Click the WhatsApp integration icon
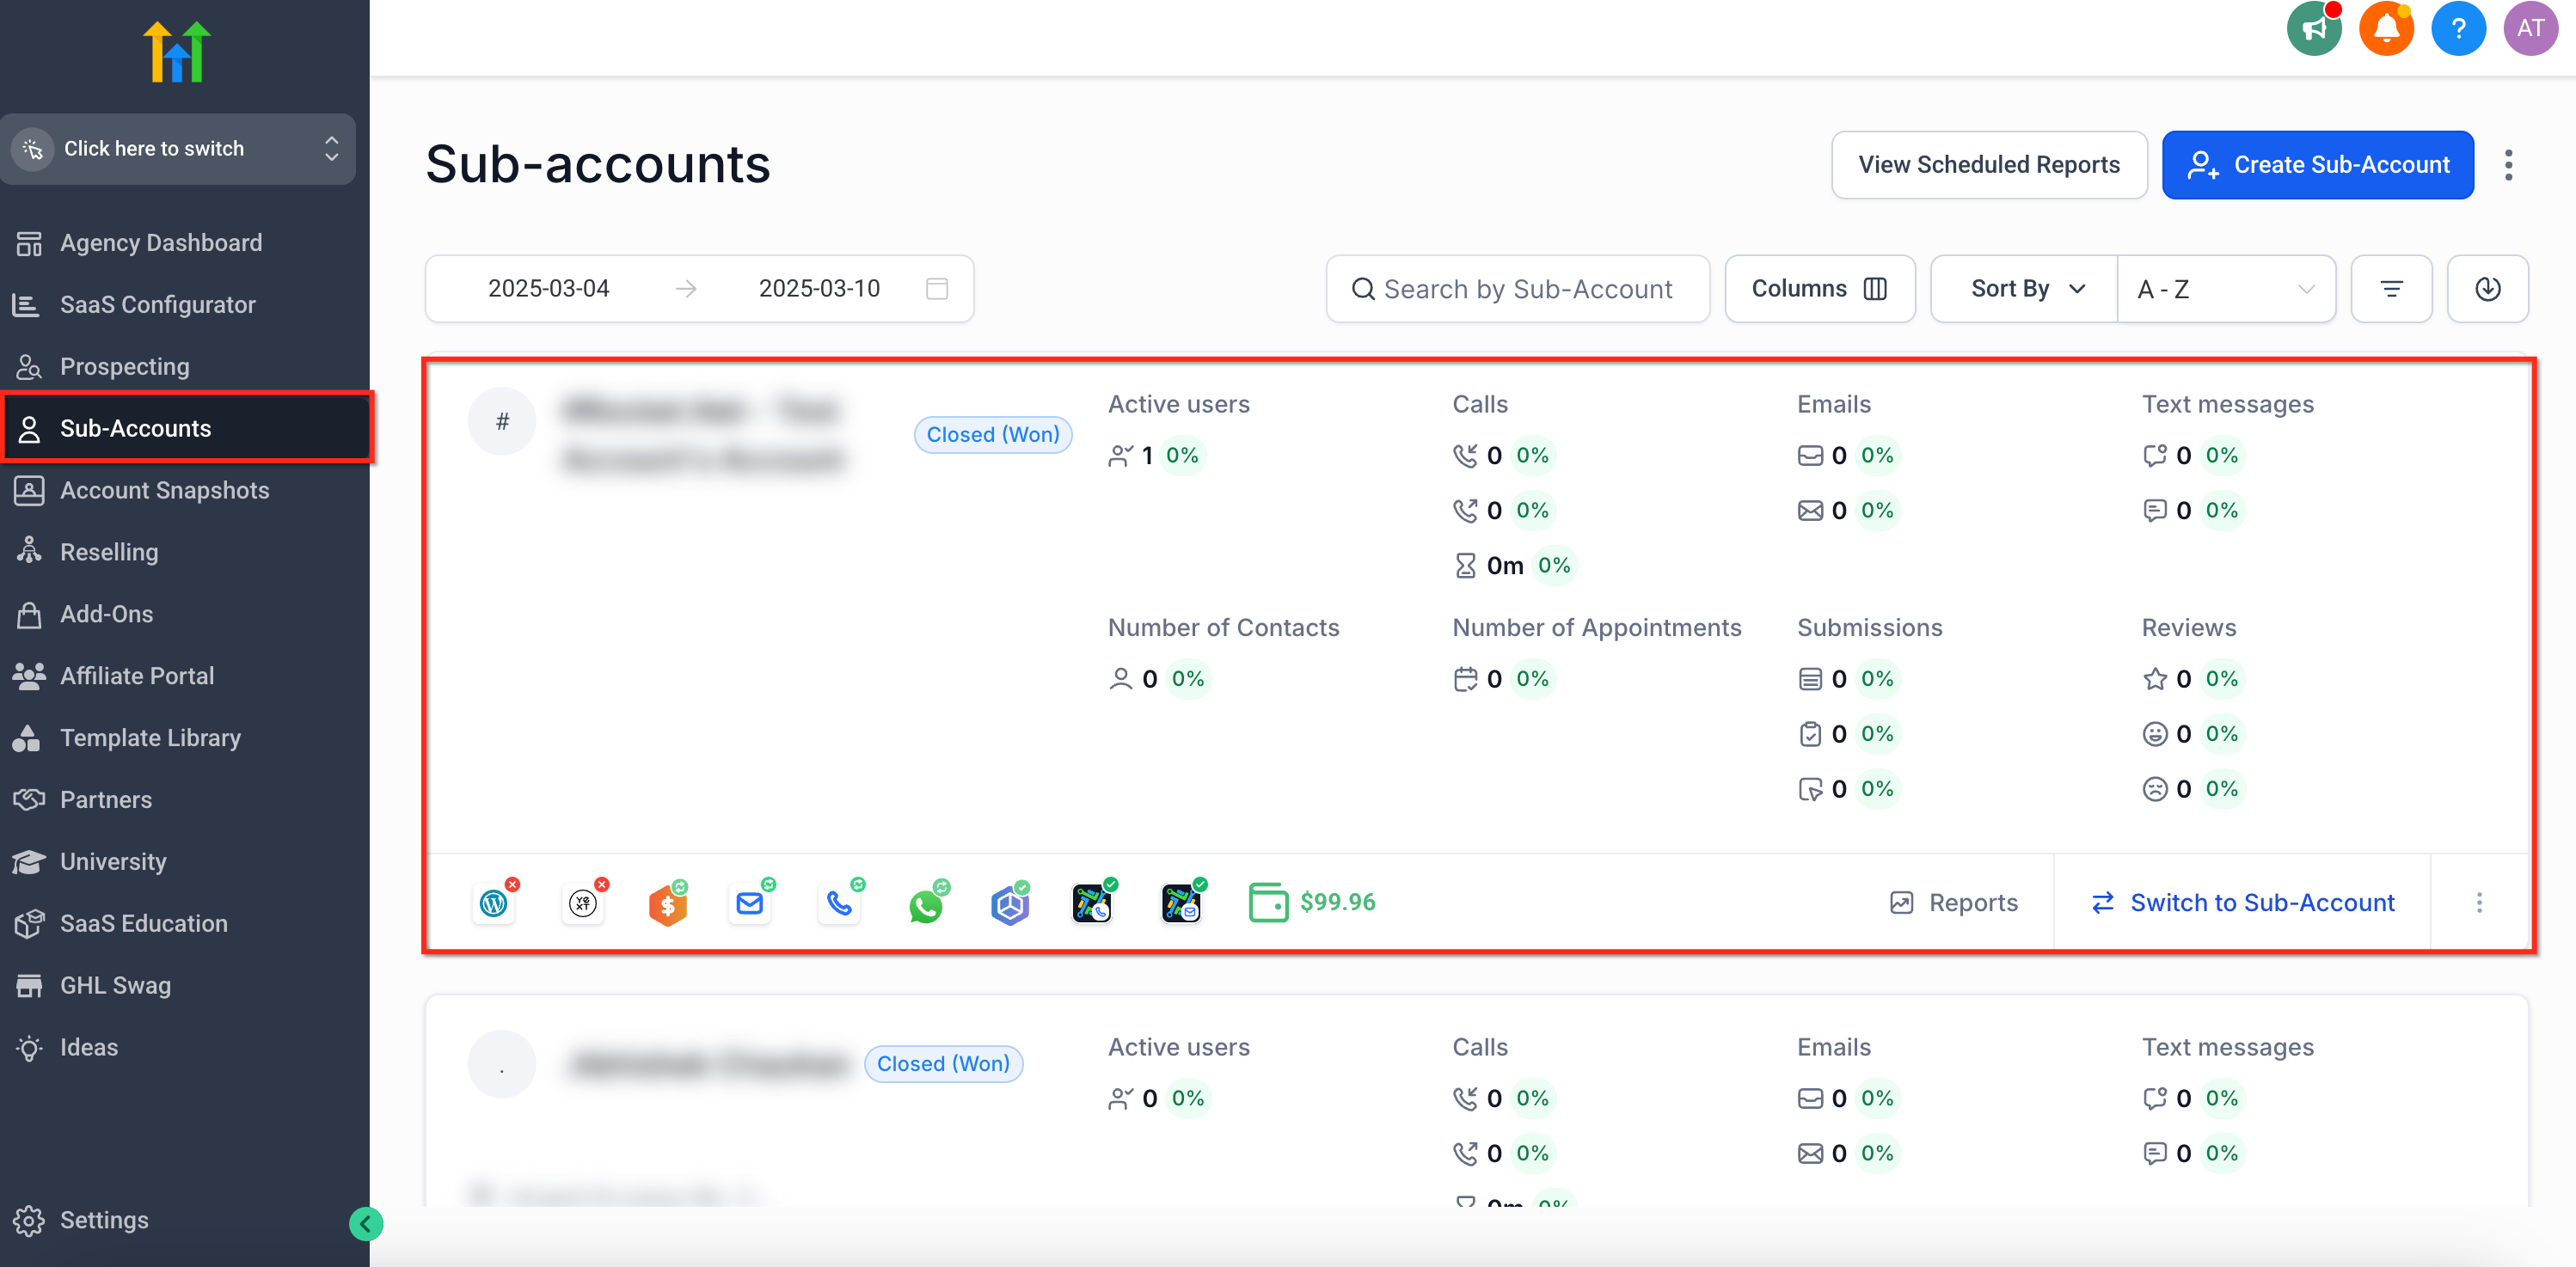The width and height of the screenshot is (2576, 1267). [926, 904]
